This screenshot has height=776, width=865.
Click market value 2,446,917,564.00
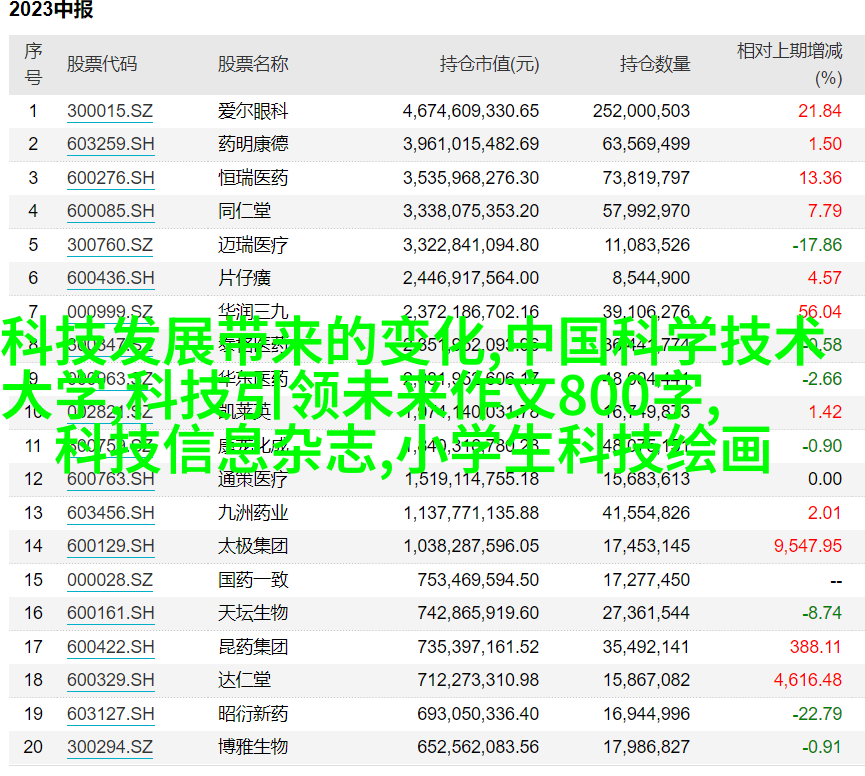tap(471, 278)
